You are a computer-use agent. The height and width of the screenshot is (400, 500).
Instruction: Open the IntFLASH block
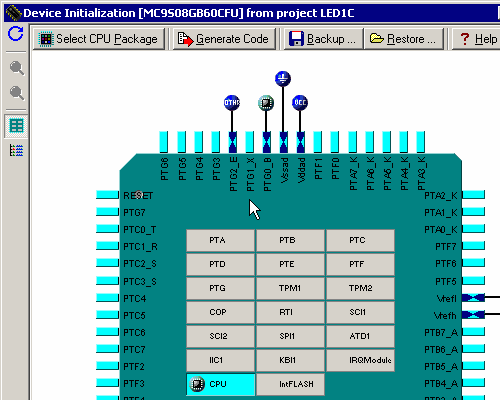point(290,384)
